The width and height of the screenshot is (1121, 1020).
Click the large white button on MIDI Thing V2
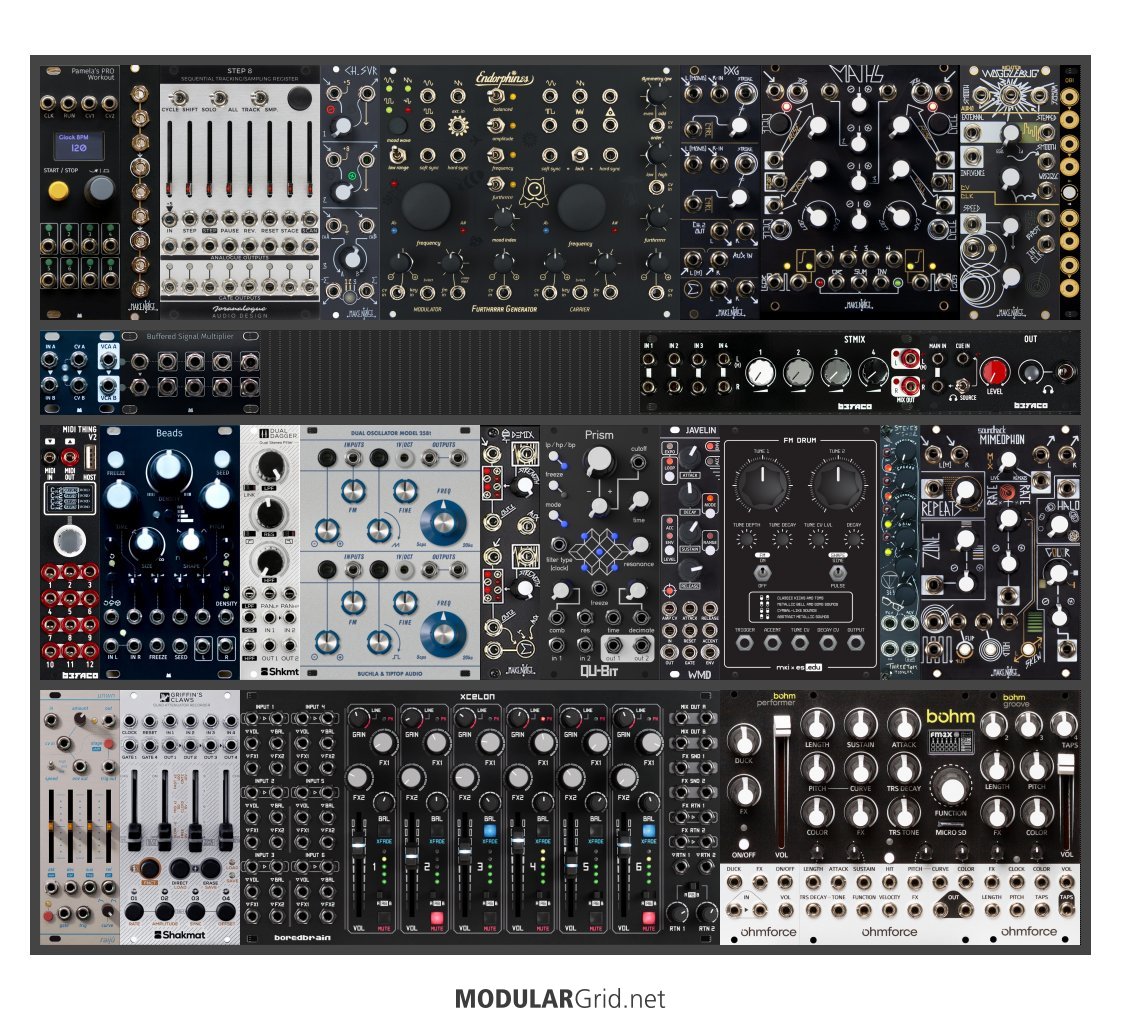tap(69, 541)
